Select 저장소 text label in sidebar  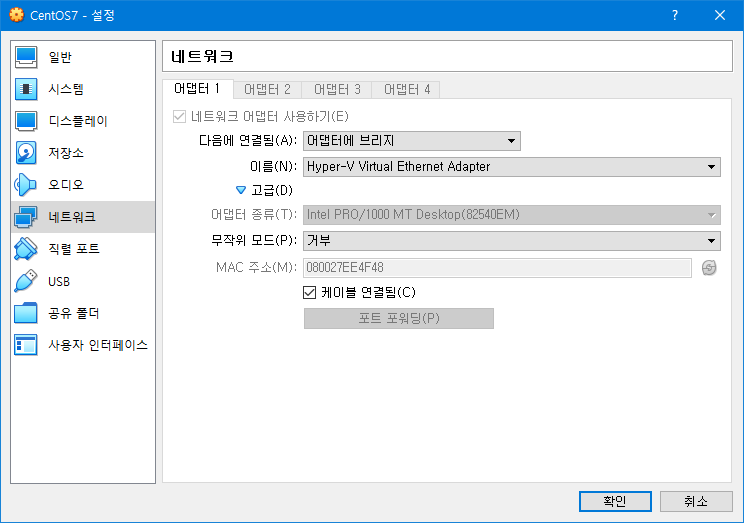point(66,153)
